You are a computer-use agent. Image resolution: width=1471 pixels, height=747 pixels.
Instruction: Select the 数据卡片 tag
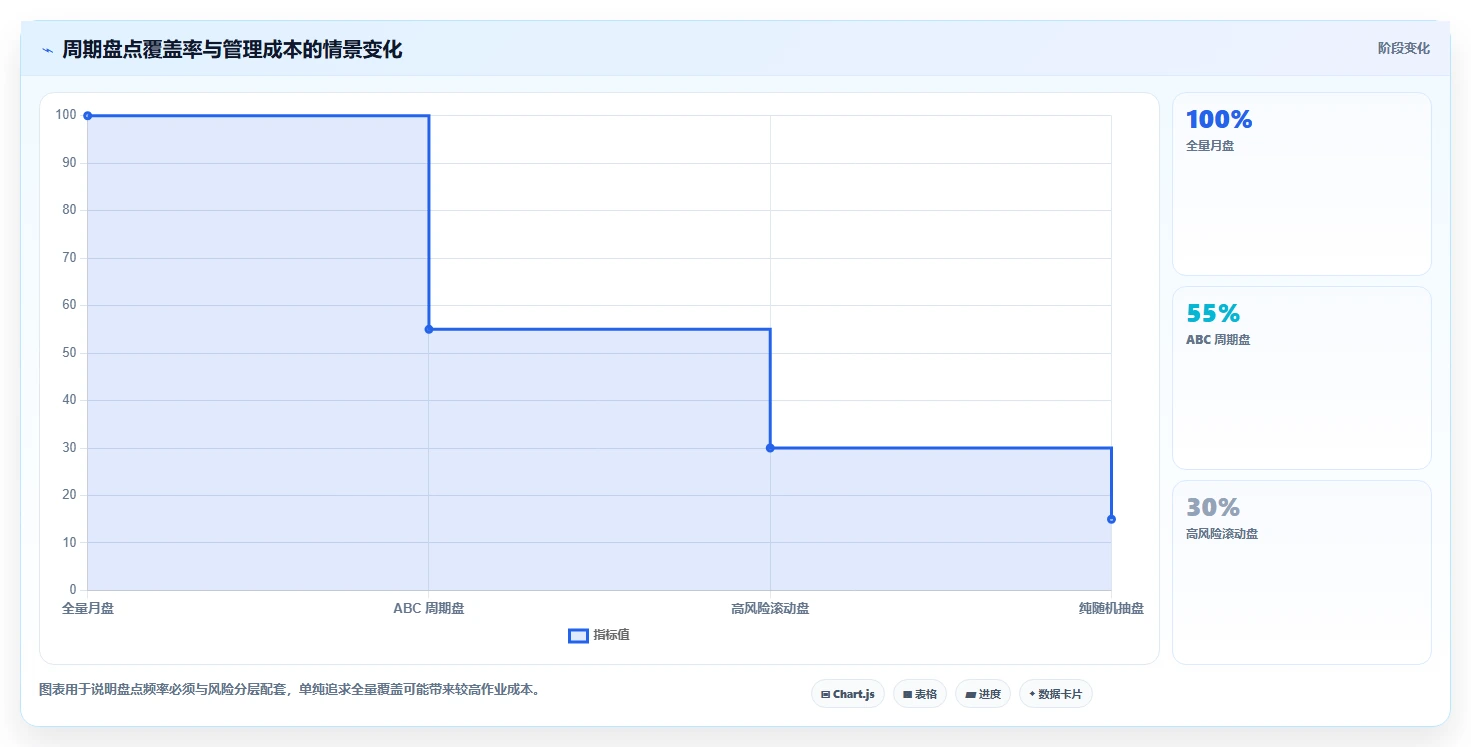point(1055,694)
